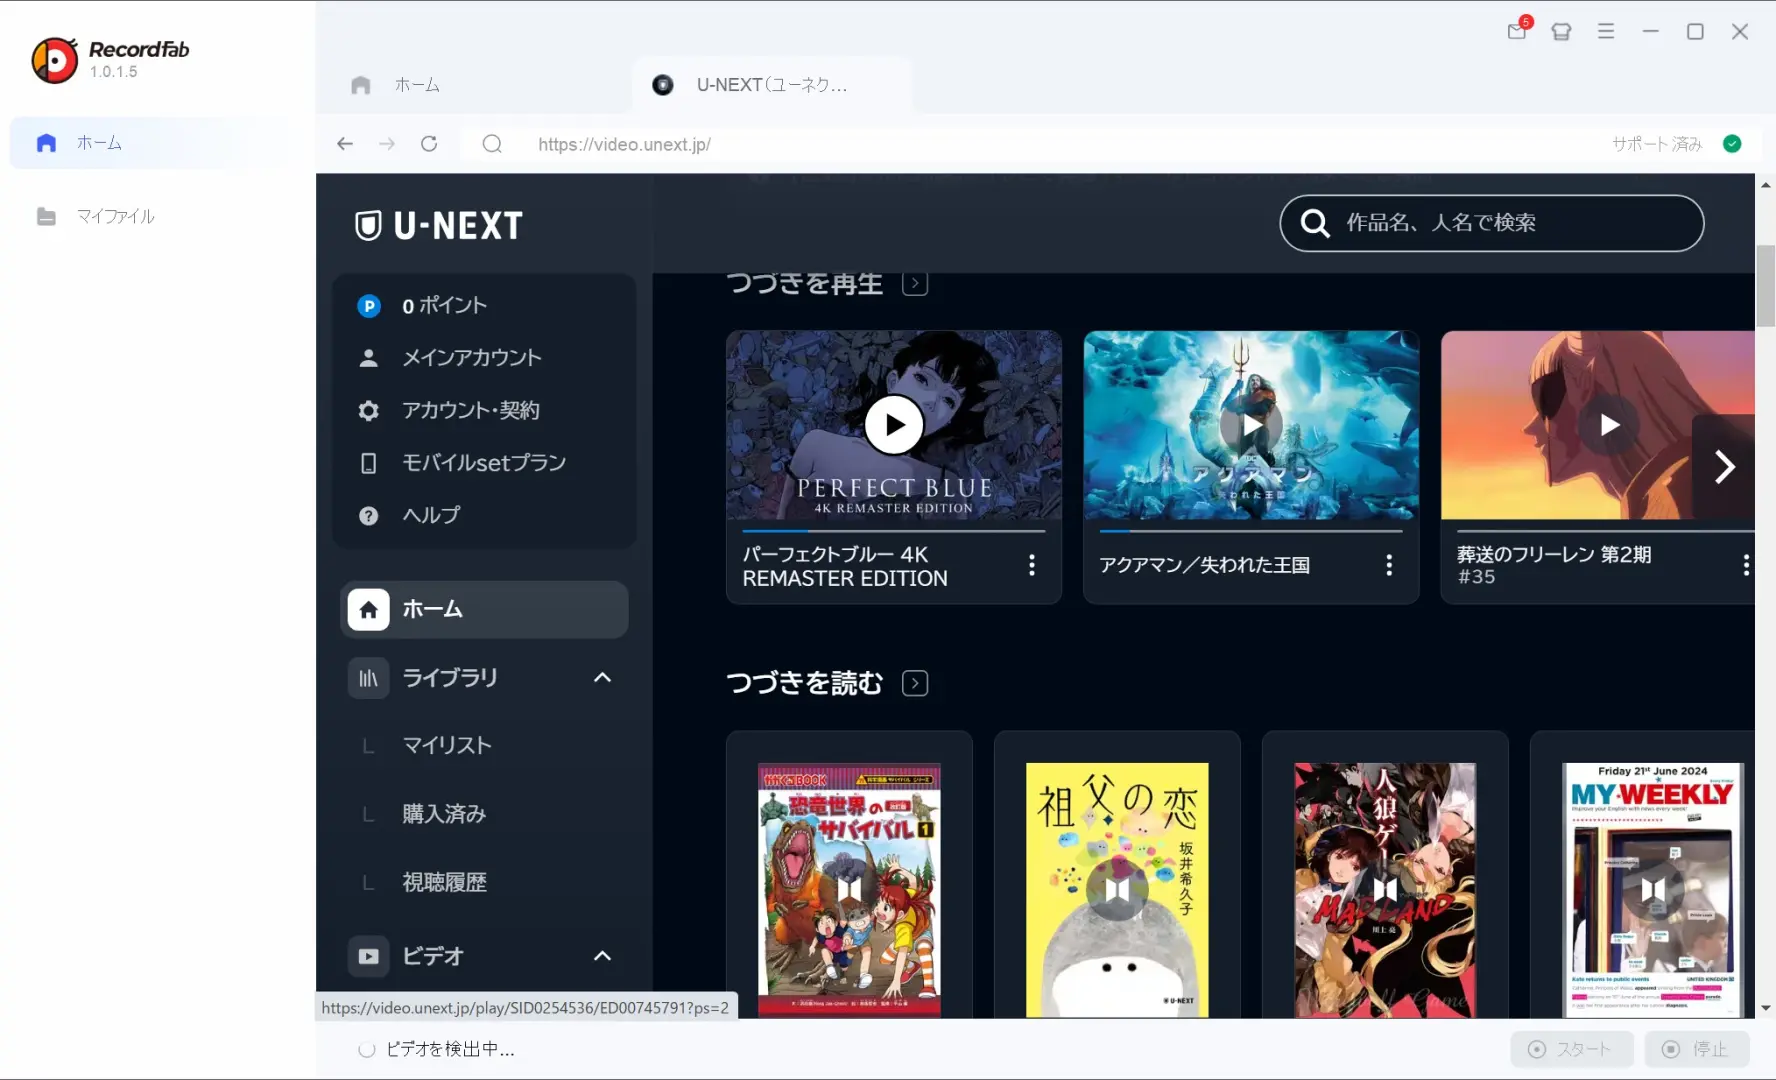Screen dimensions: 1776x1080
Task: Click the 作品名、人名で検索 search field
Action: [x=1492, y=223]
